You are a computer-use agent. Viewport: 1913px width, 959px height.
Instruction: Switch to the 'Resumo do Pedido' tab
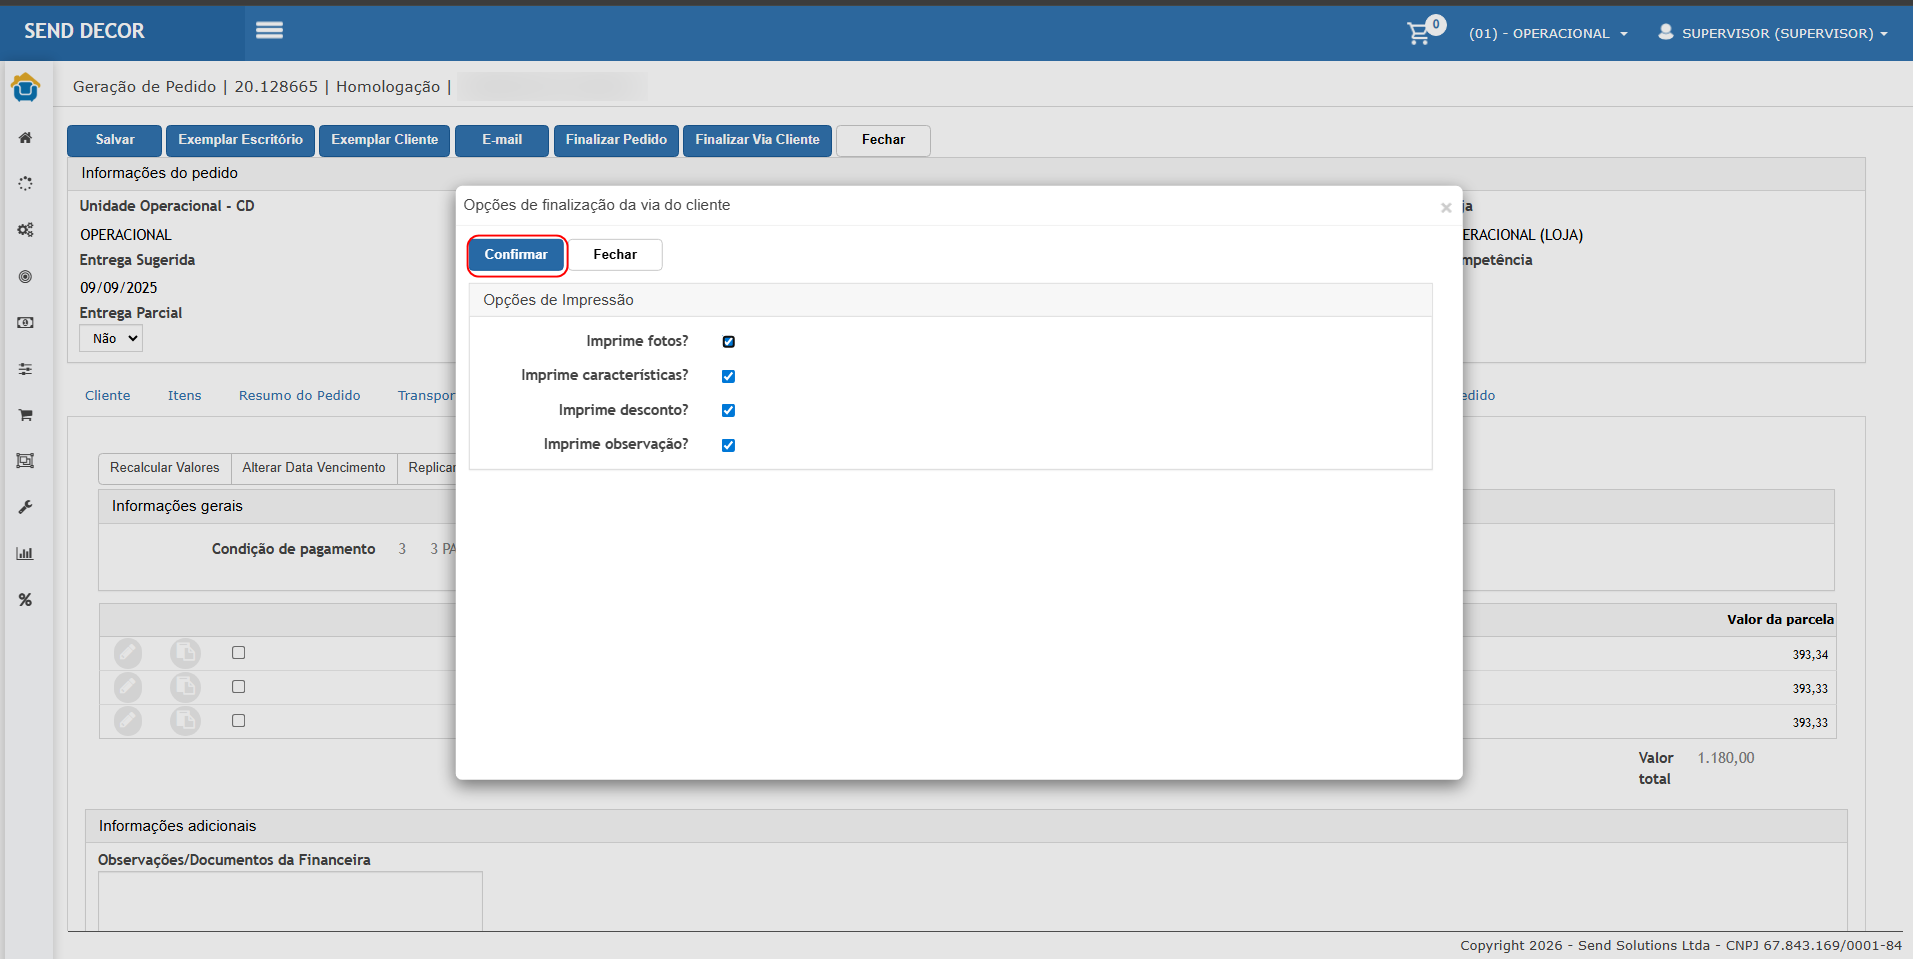pyautogui.click(x=299, y=396)
